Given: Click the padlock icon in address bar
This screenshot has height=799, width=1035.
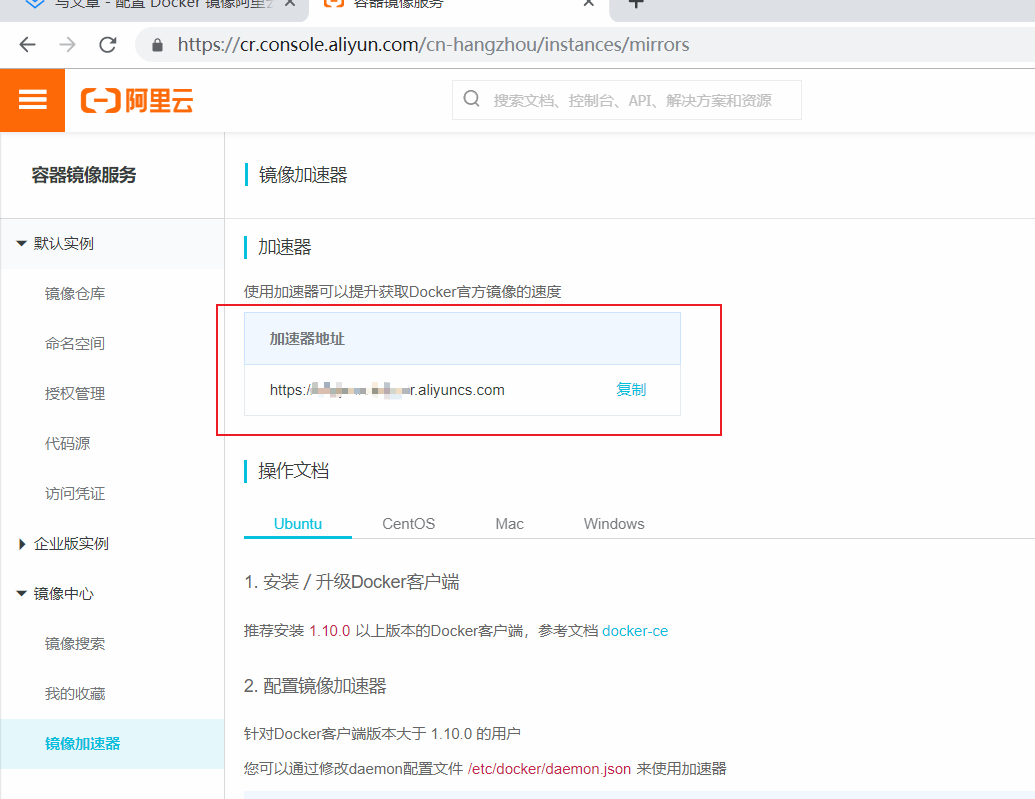Looking at the screenshot, I should [x=157, y=45].
